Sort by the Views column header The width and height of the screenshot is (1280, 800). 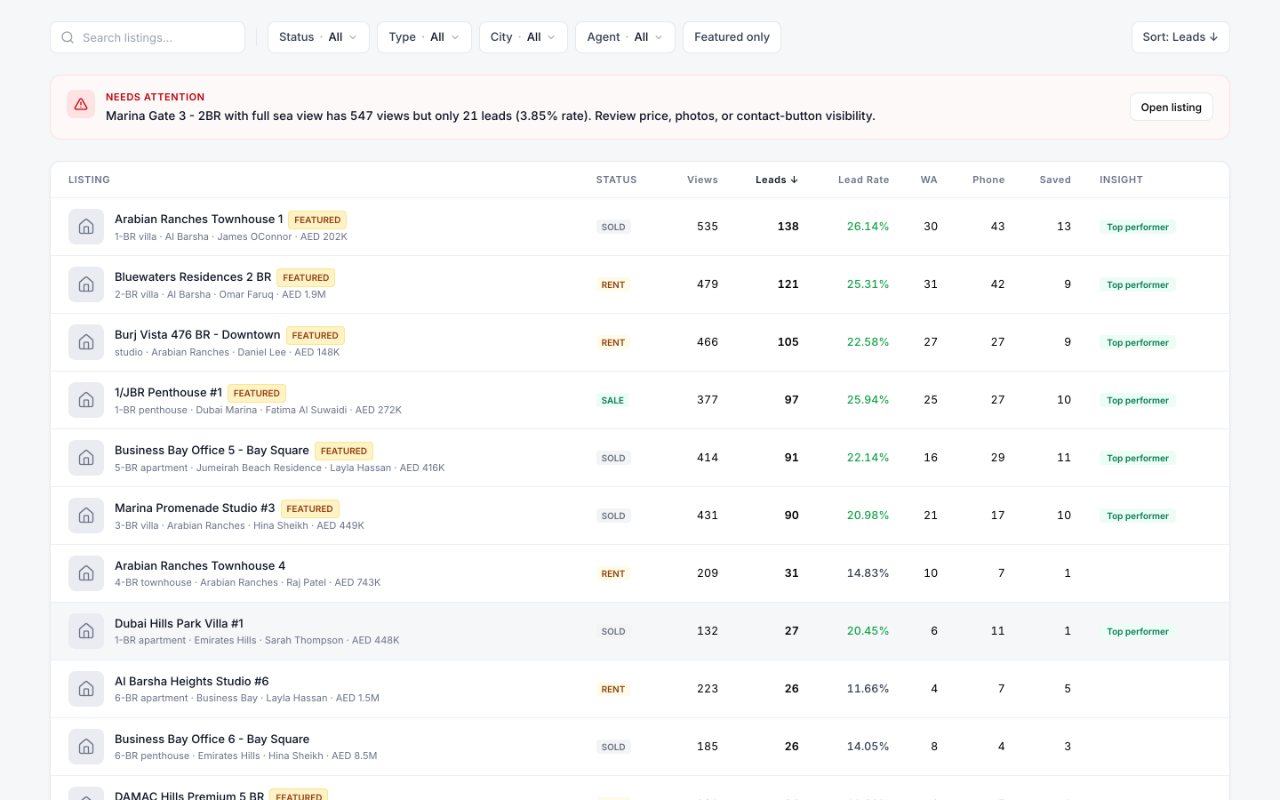[702, 180]
